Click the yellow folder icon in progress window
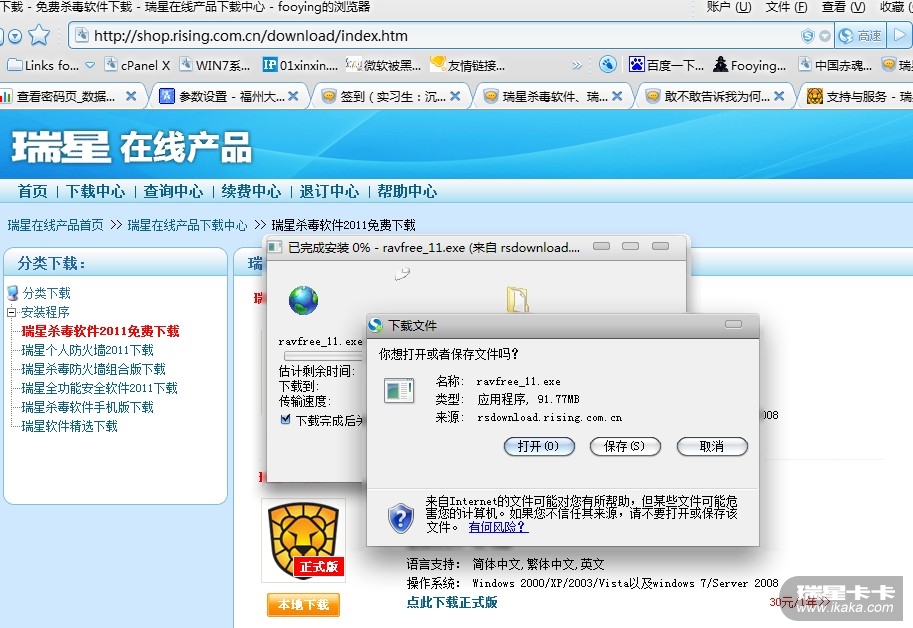This screenshot has width=913, height=628. 517,300
